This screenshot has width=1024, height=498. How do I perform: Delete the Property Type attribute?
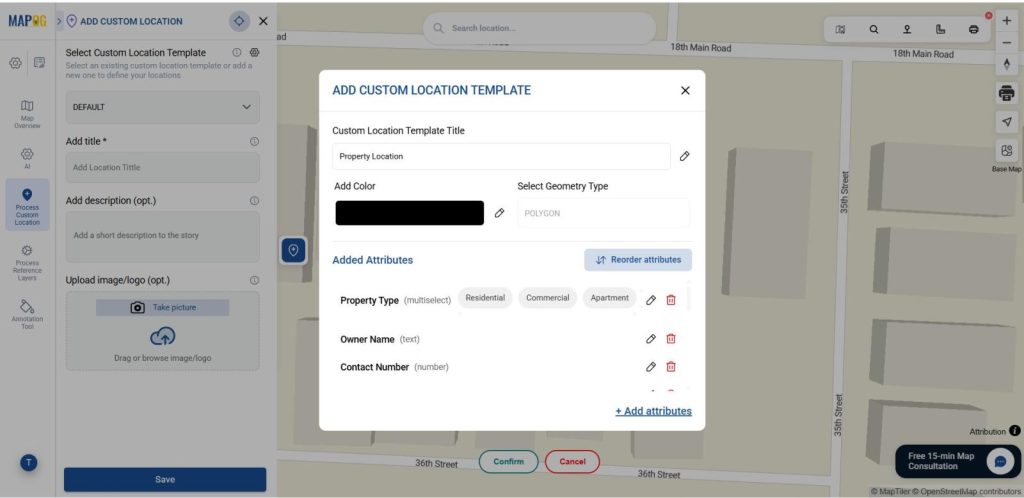pos(671,300)
